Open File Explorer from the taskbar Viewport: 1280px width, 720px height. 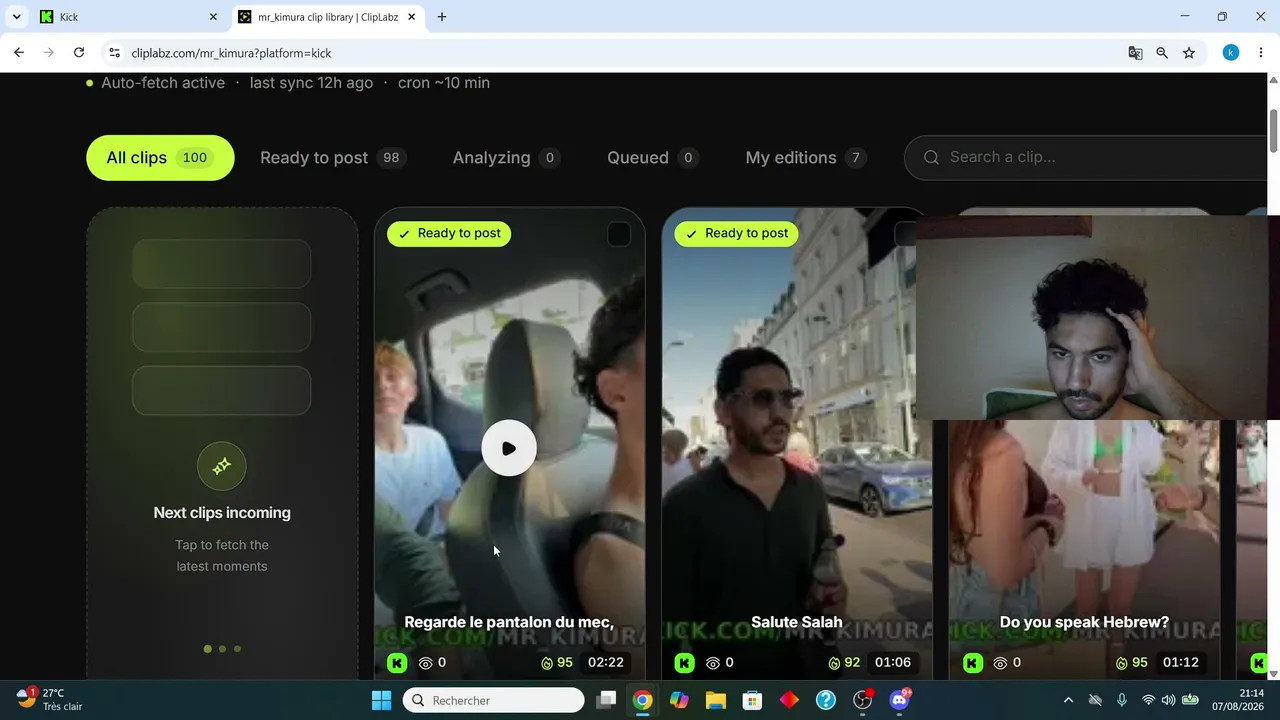point(716,700)
